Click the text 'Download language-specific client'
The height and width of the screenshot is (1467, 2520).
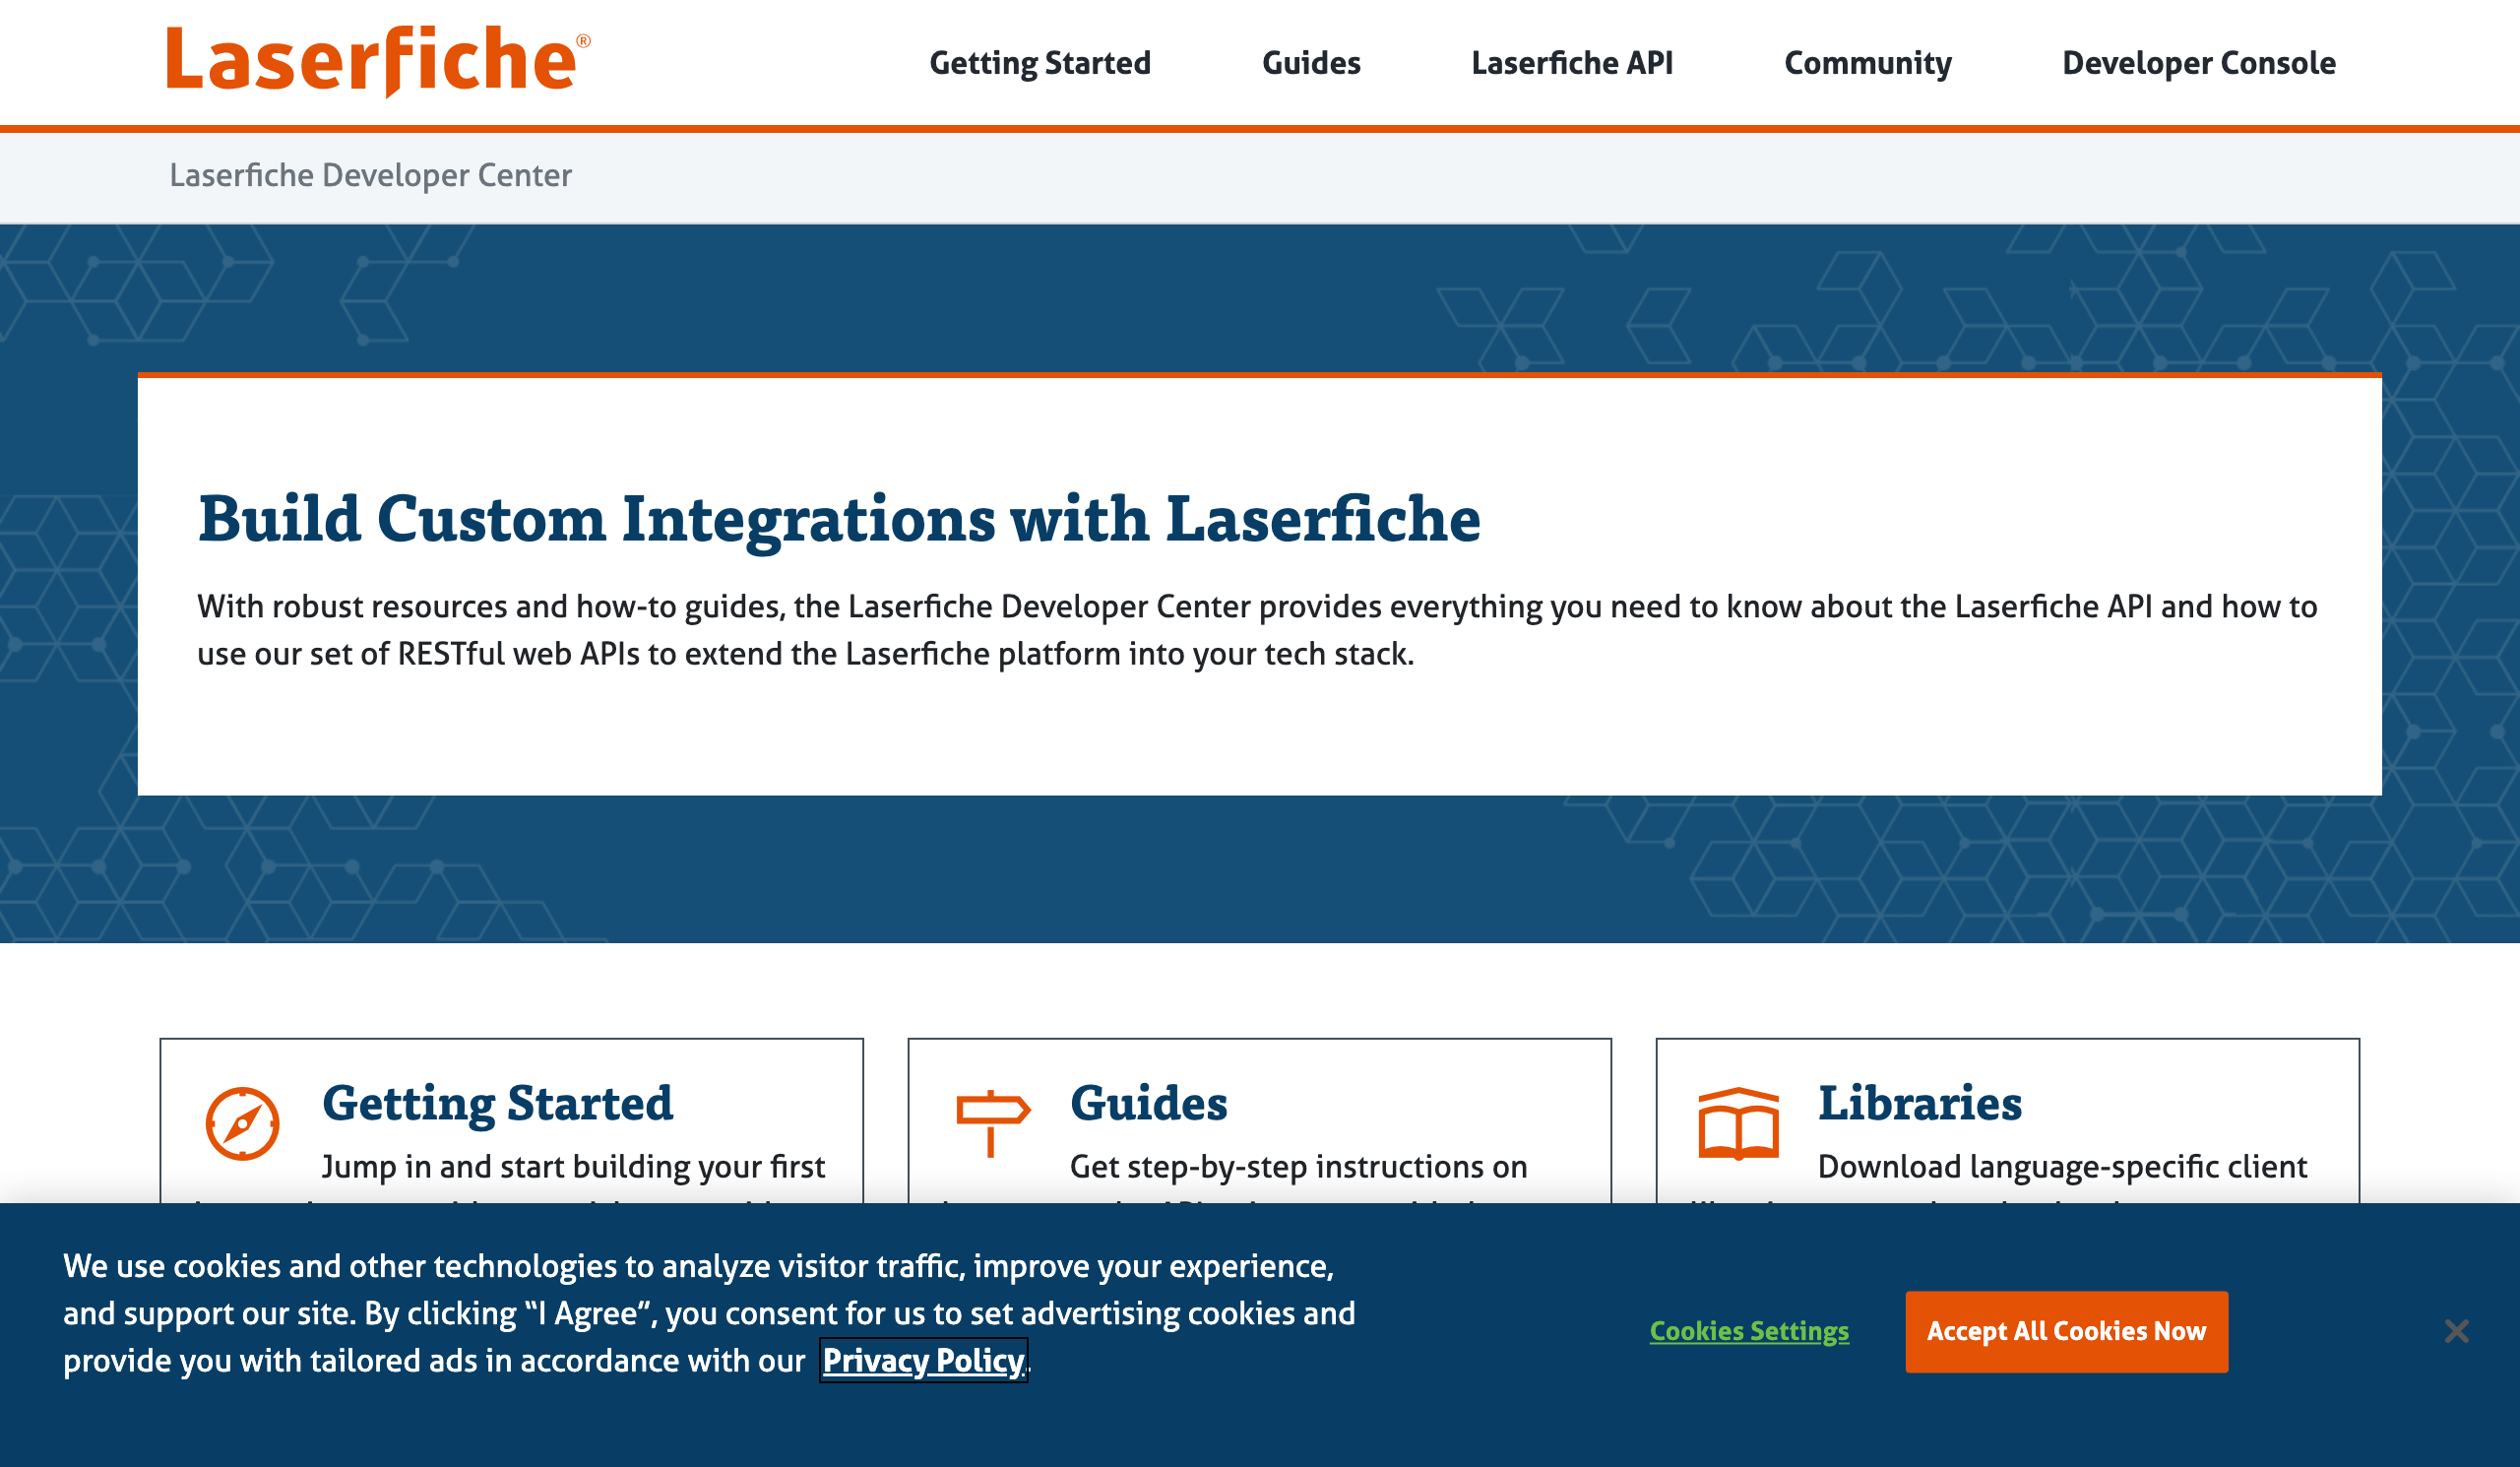click(x=2062, y=1166)
